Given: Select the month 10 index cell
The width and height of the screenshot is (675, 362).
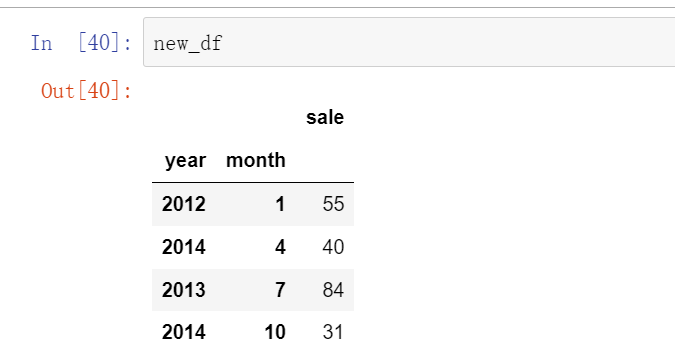Looking at the screenshot, I should (x=275, y=332).
